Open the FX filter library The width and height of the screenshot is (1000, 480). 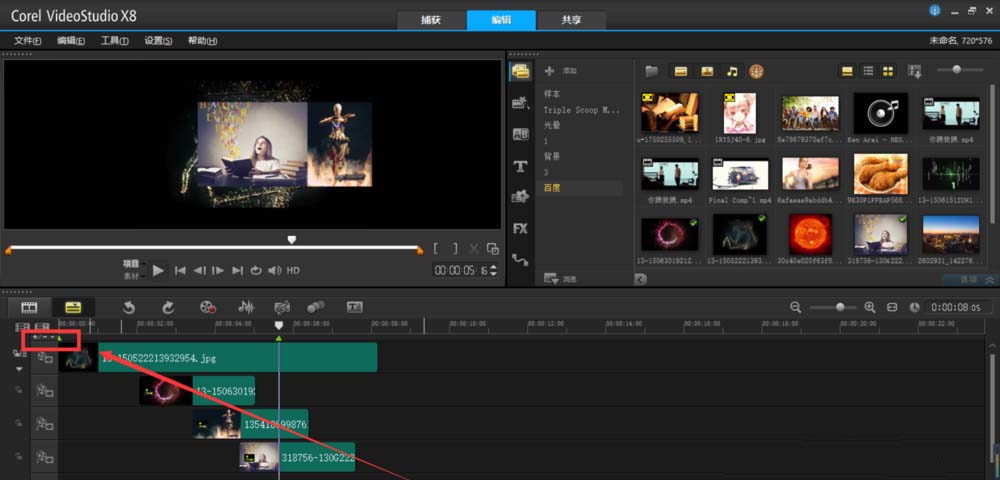[520, 228]
